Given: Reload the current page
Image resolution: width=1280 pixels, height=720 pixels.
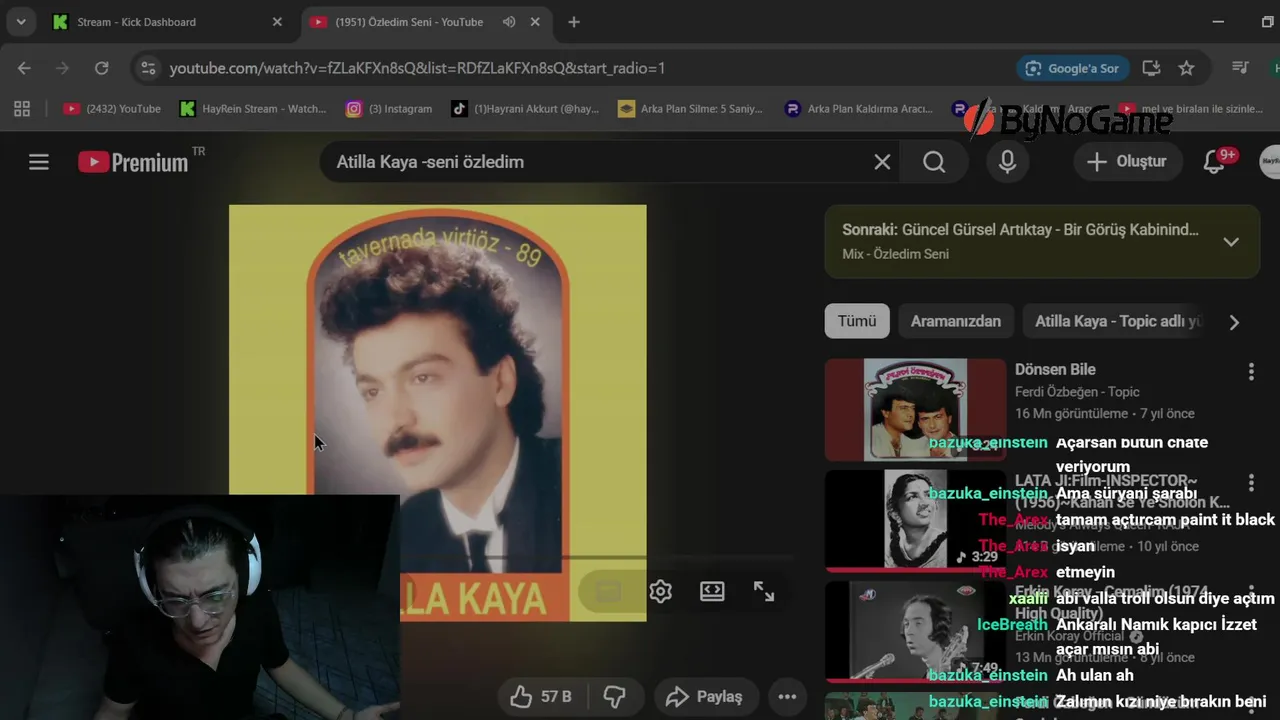Looking at the screenshot, I should pyautogui.click(x=101, y=68).
